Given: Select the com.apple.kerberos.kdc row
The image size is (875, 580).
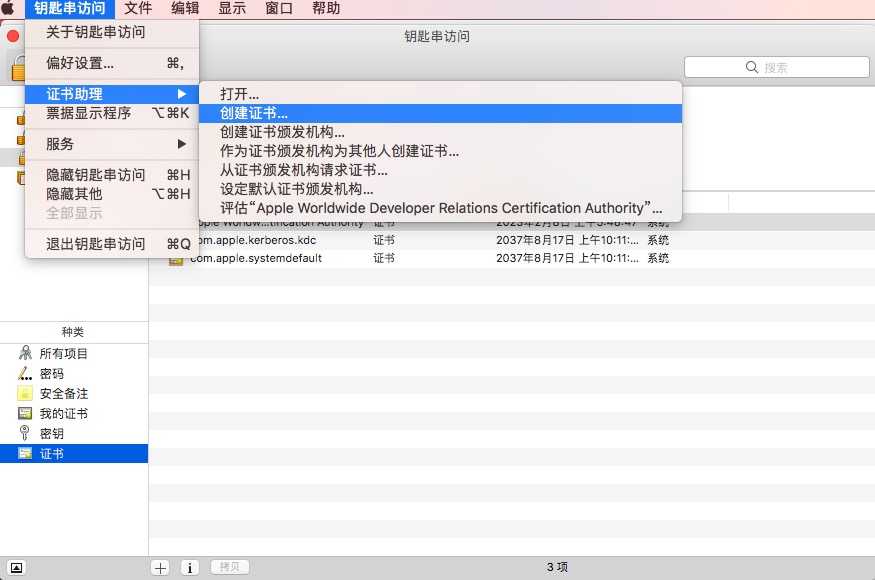Looking at the screenshot, I should (x=512, y=240).
